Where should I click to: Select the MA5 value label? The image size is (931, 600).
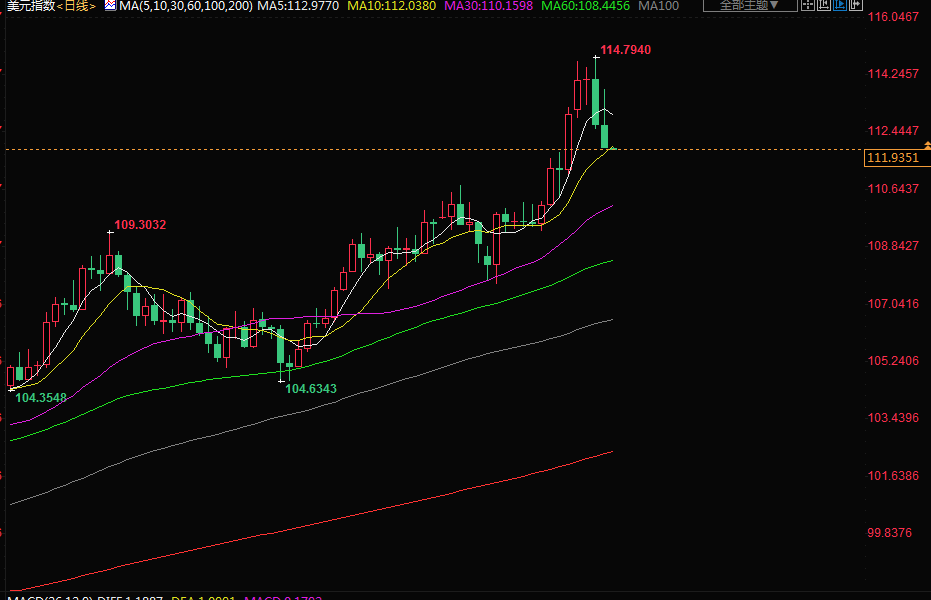[x=299, y=6]
